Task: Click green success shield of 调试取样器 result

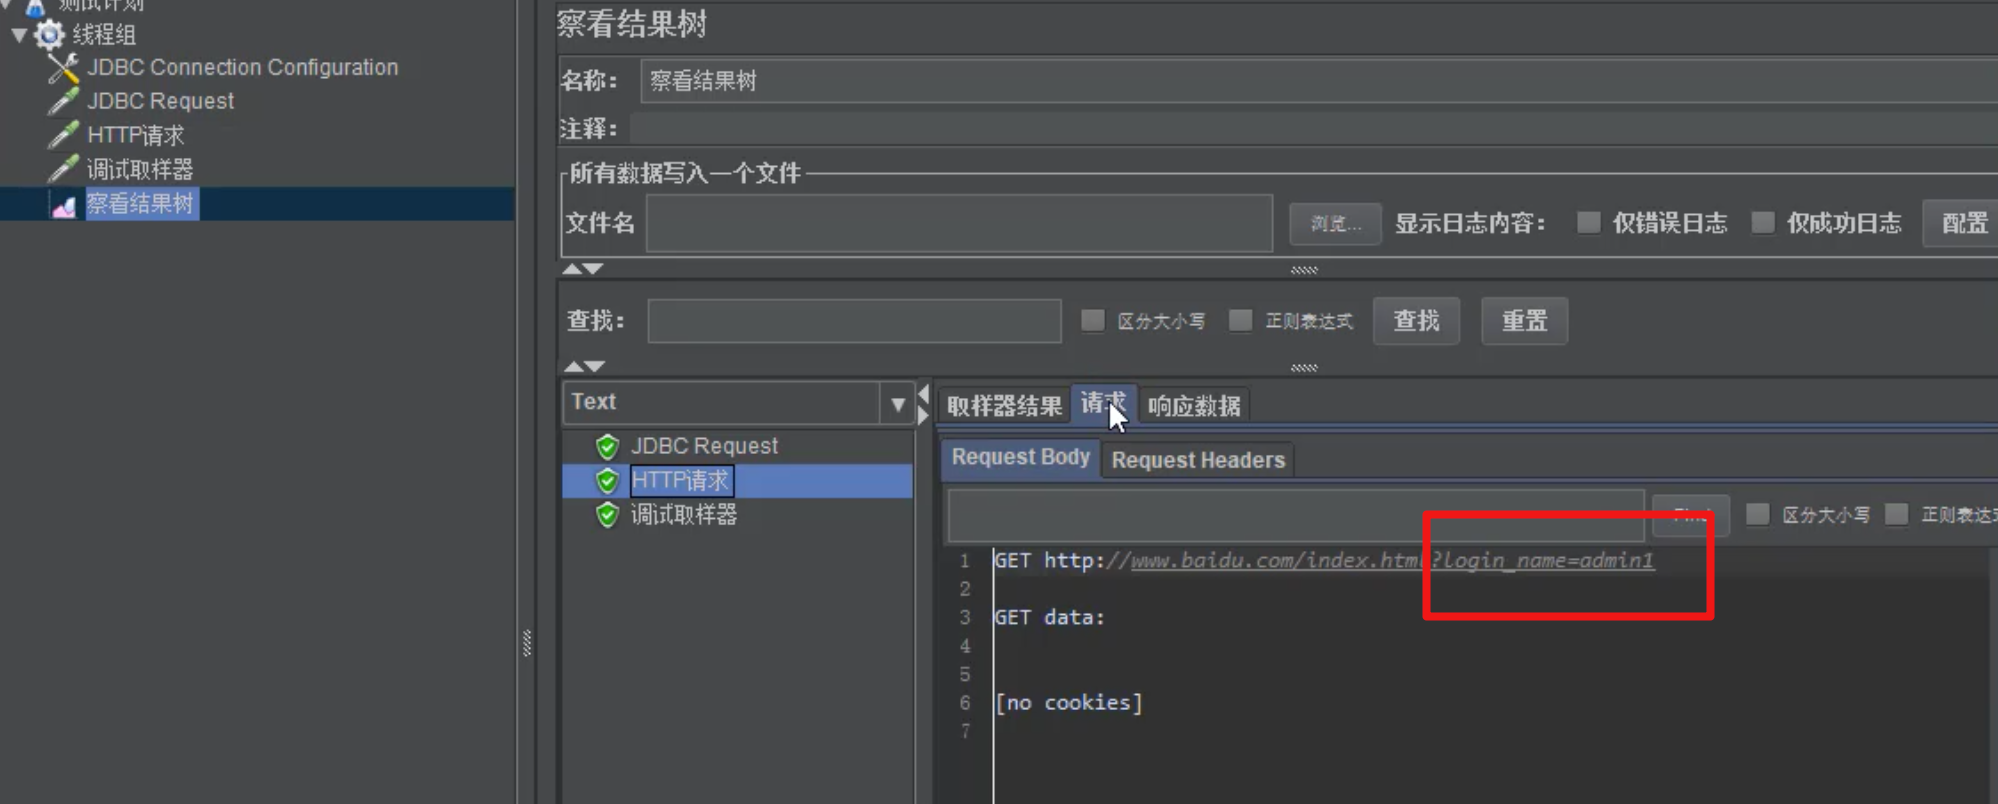Action: [607, 515]
